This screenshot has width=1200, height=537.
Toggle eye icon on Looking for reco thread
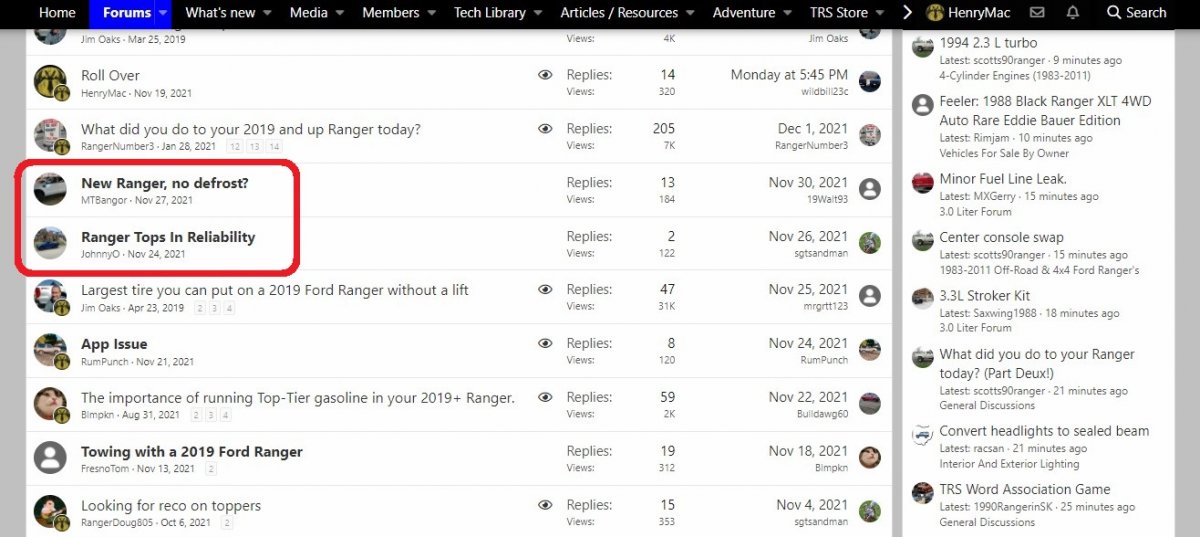coord(545,505)
